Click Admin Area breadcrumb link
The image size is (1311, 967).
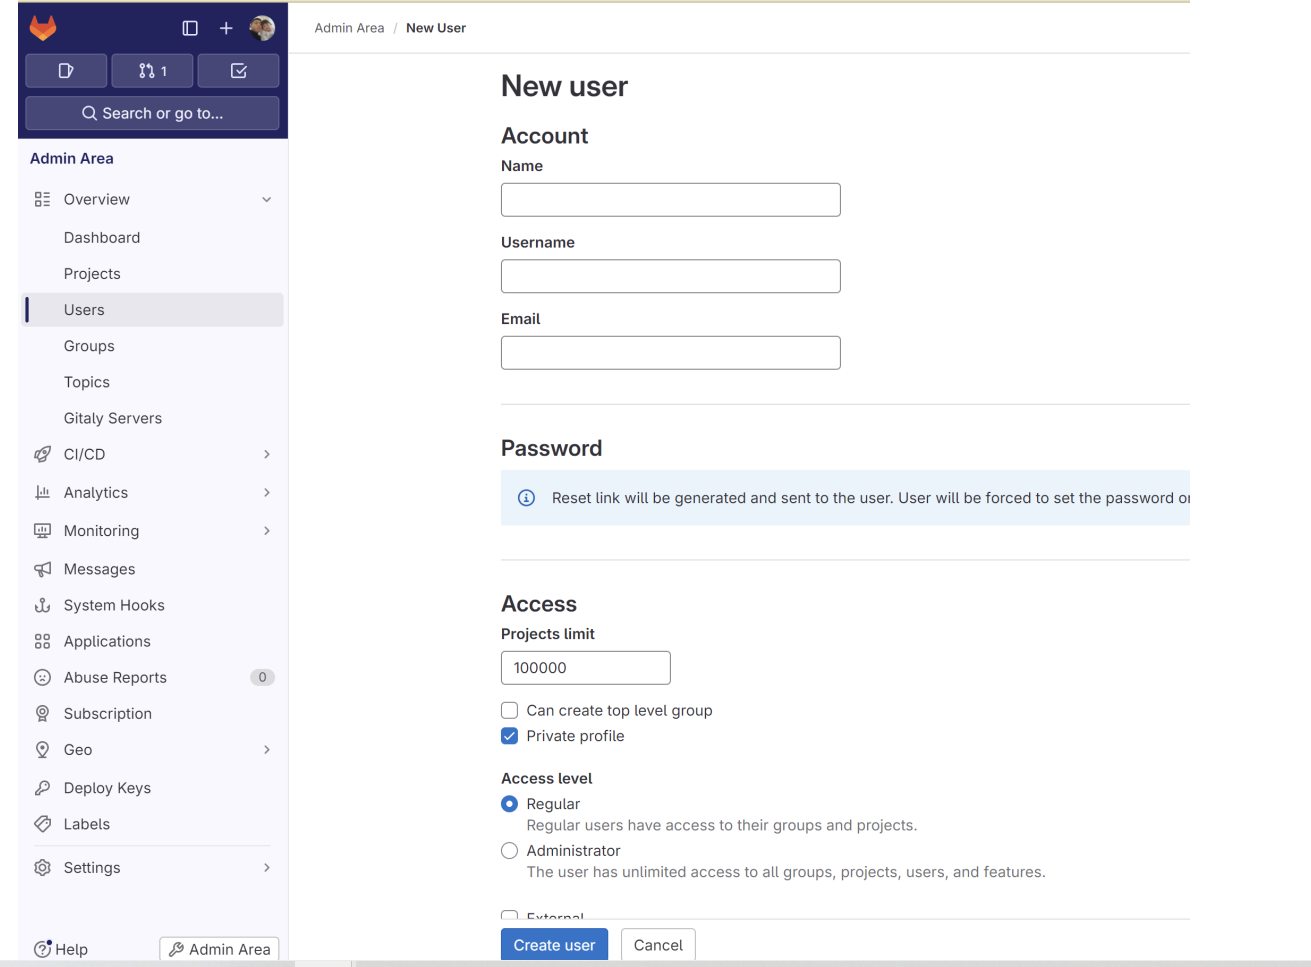click(x=349, y=28)
